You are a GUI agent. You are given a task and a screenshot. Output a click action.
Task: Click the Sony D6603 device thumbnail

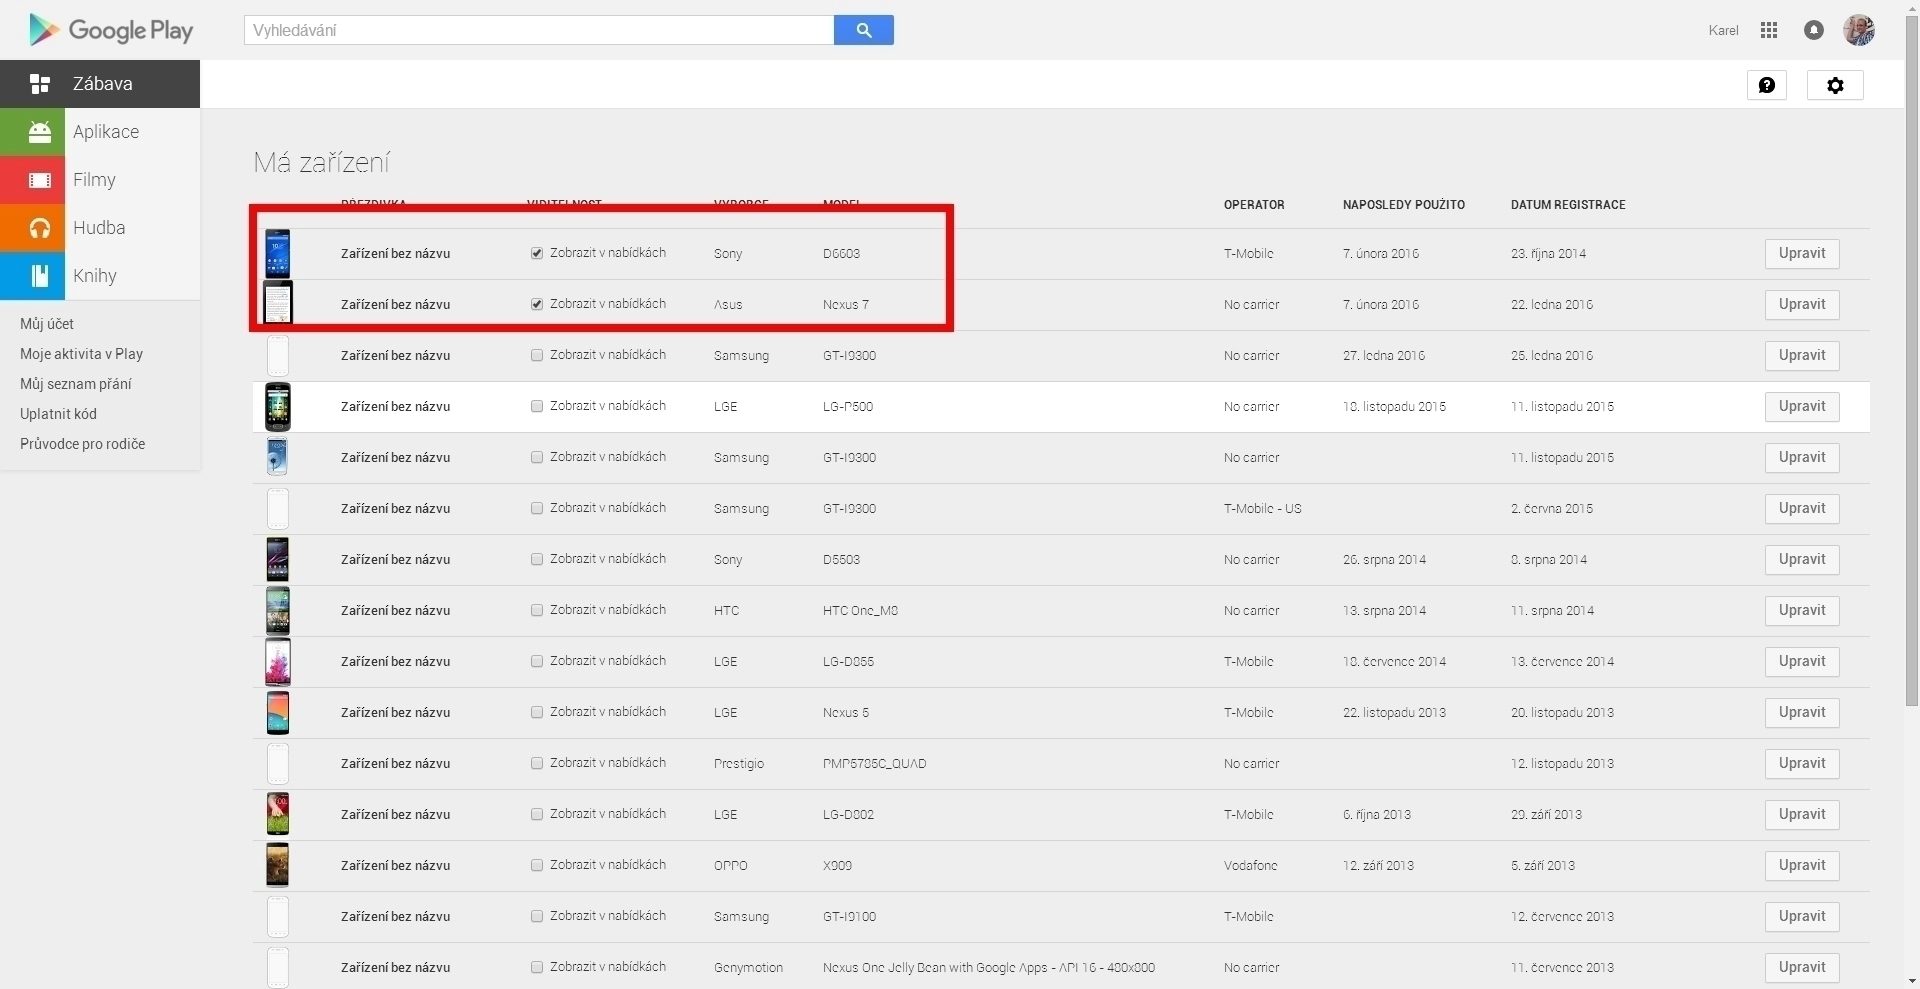pyautogui.click(x=277, y=253)
